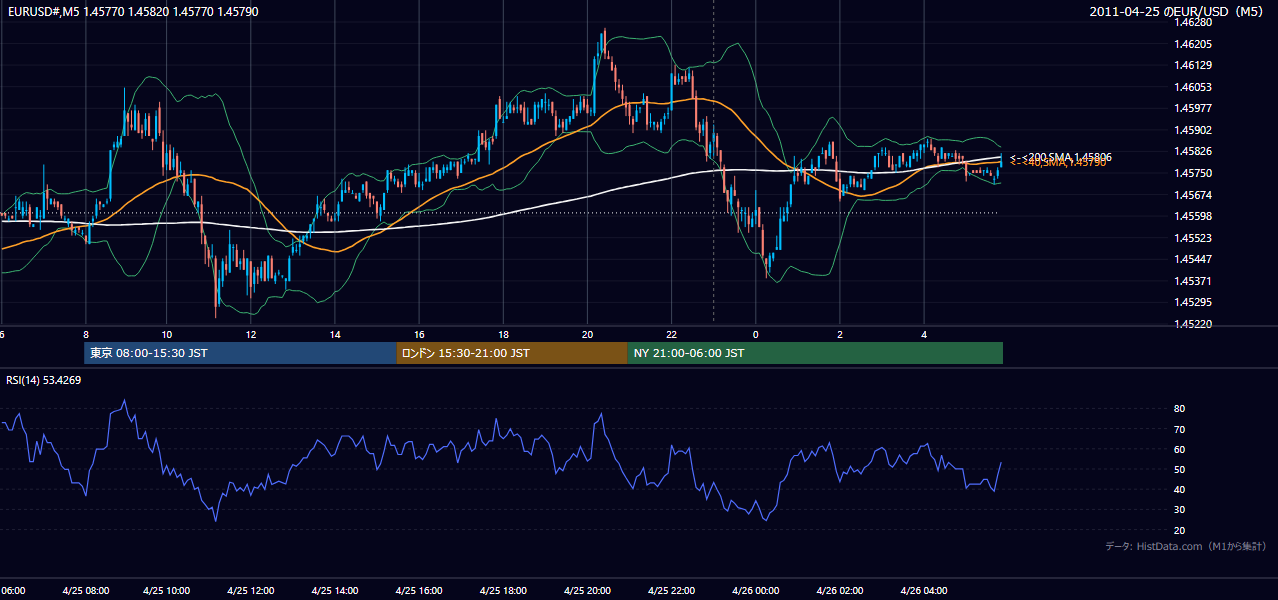Click the RSI axis level 80
This screenshot has height=600, width=1278.
click(1180, 409)
